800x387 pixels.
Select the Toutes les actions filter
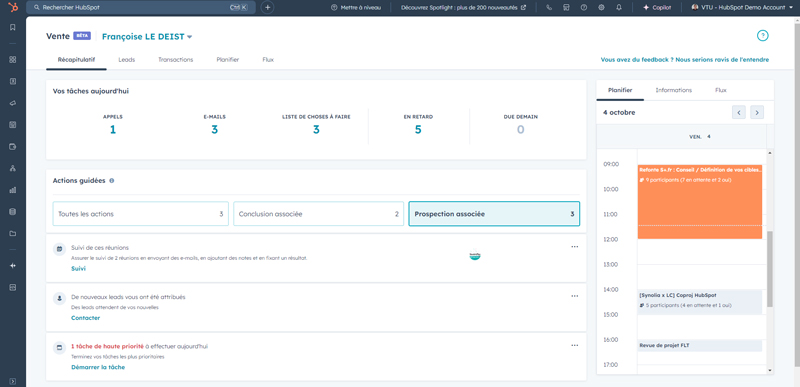[141, 214]
